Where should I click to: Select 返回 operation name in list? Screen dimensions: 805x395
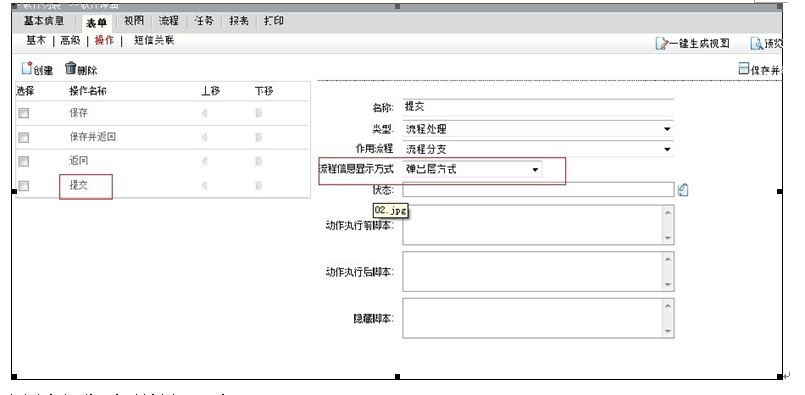pos(79,161)
